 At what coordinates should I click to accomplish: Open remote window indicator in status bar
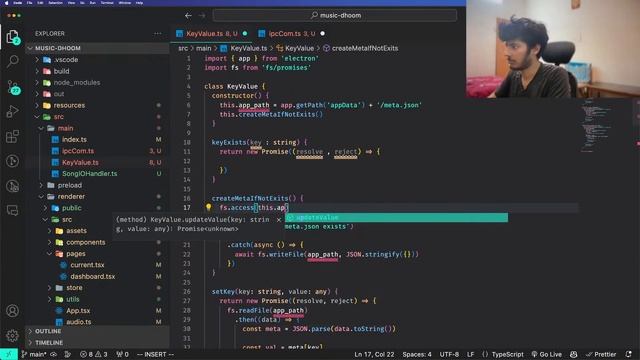pos(9,354)
